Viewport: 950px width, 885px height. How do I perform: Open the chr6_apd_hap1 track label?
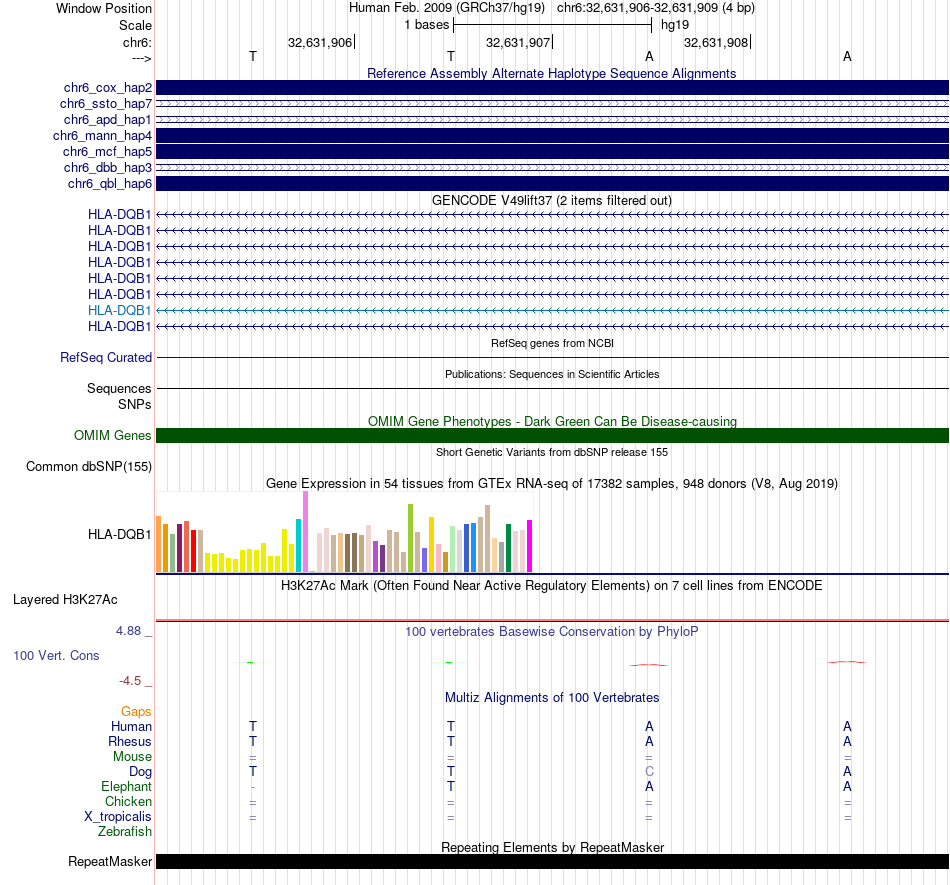[x=107, y=119]
